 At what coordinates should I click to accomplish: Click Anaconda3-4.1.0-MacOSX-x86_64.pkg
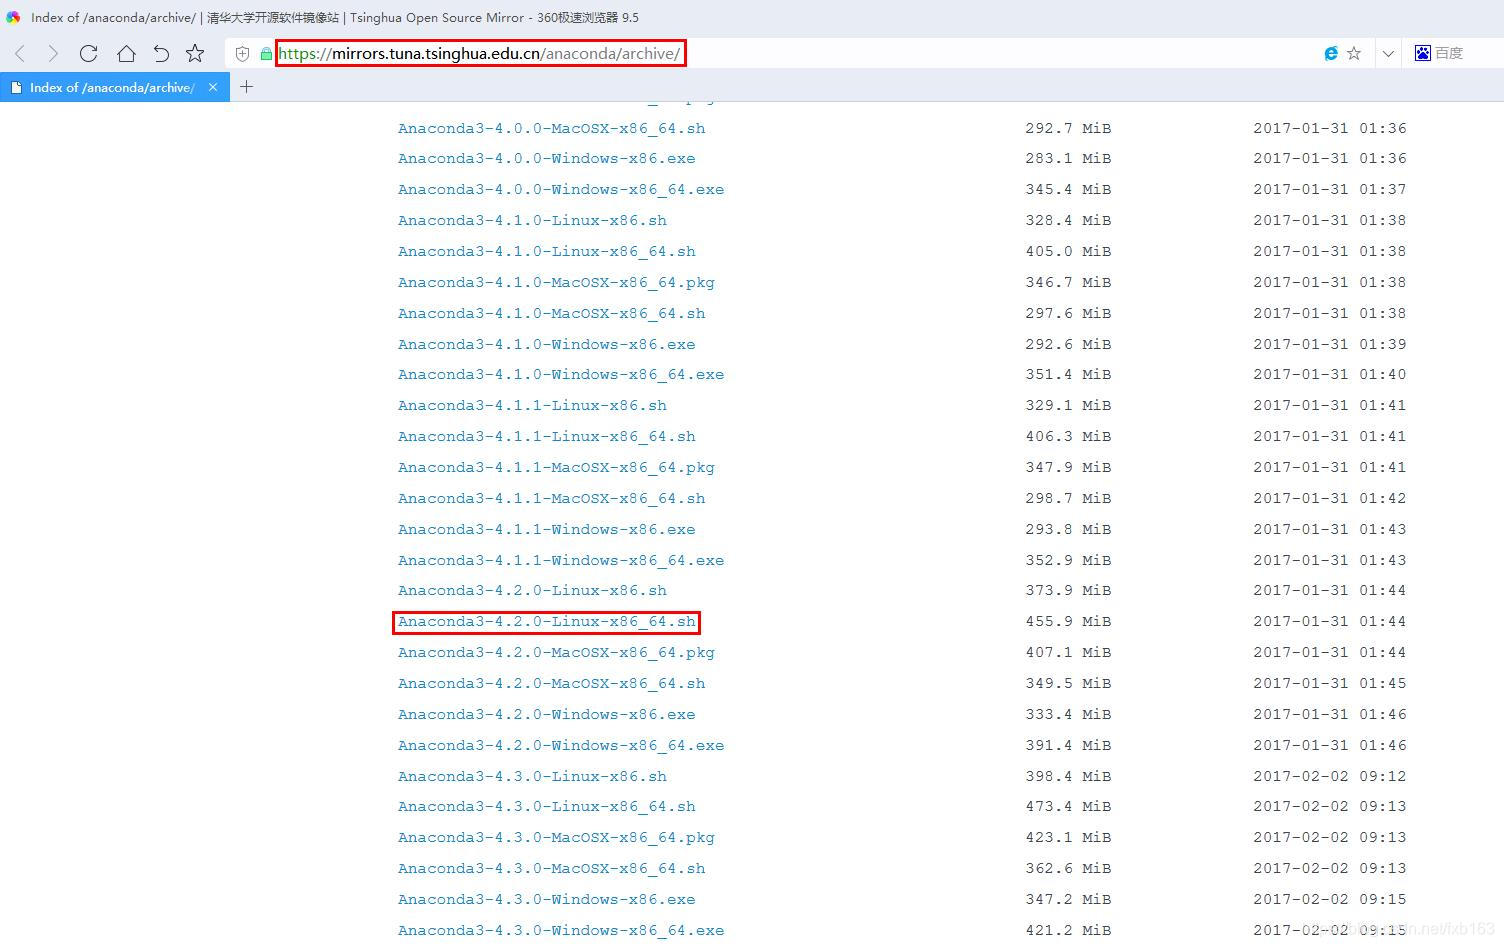click(556, 283)
